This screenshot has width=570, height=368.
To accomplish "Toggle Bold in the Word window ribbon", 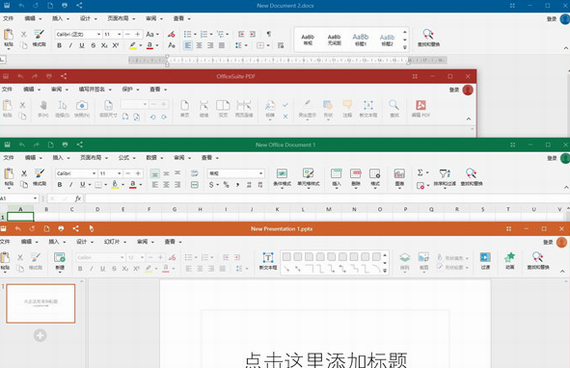I will pos(59,45).
